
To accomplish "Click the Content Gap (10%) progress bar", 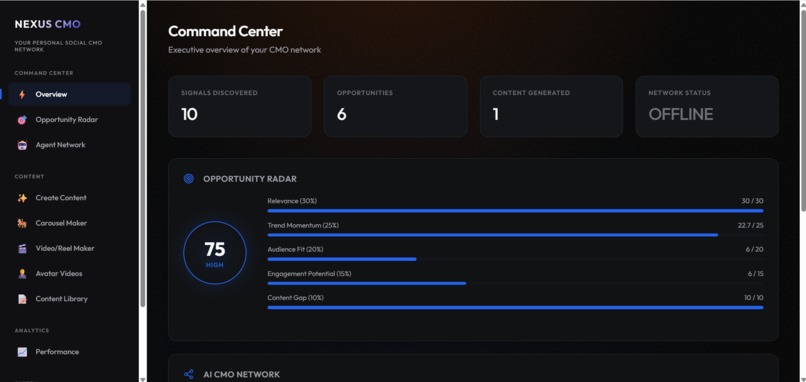I will pyautogui.click(x=515, y=307).
